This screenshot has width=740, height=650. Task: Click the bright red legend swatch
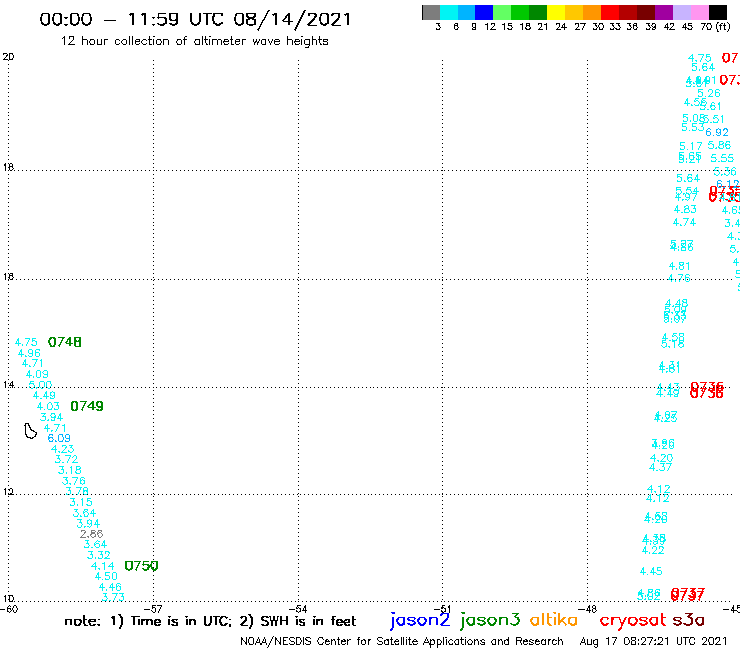[x=610, y=12]
